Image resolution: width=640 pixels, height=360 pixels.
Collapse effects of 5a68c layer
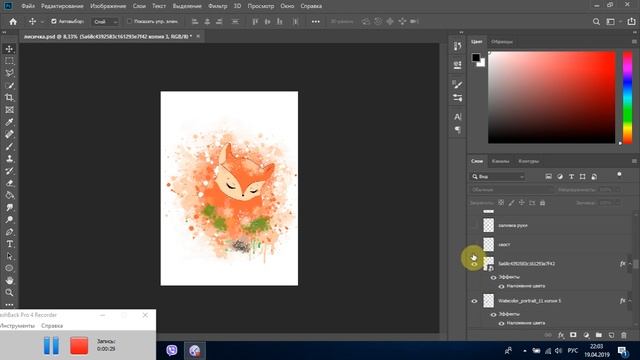[630, 264]
